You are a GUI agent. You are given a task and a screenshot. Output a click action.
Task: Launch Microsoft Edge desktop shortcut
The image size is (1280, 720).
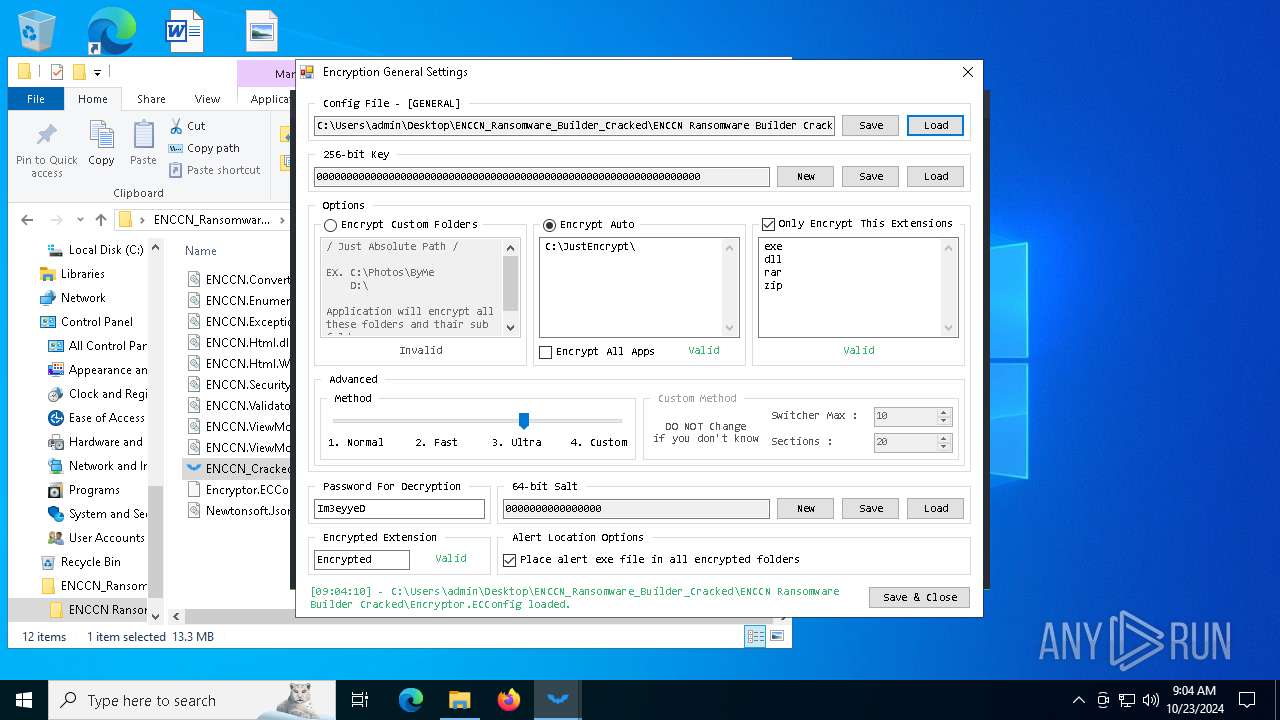tap(111, 30)
